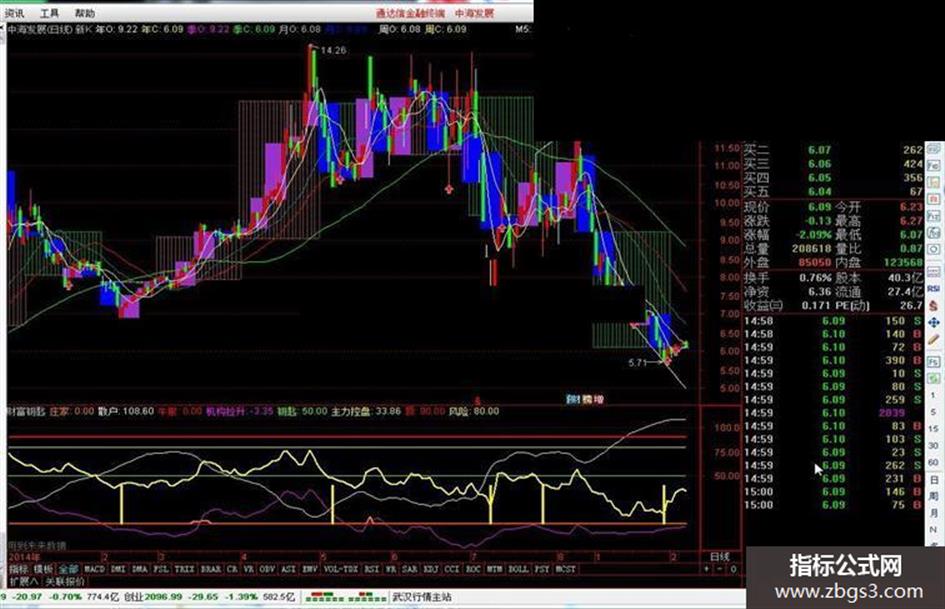
Task: Select the 模板 tab
Action: click(x=43, y=569)
